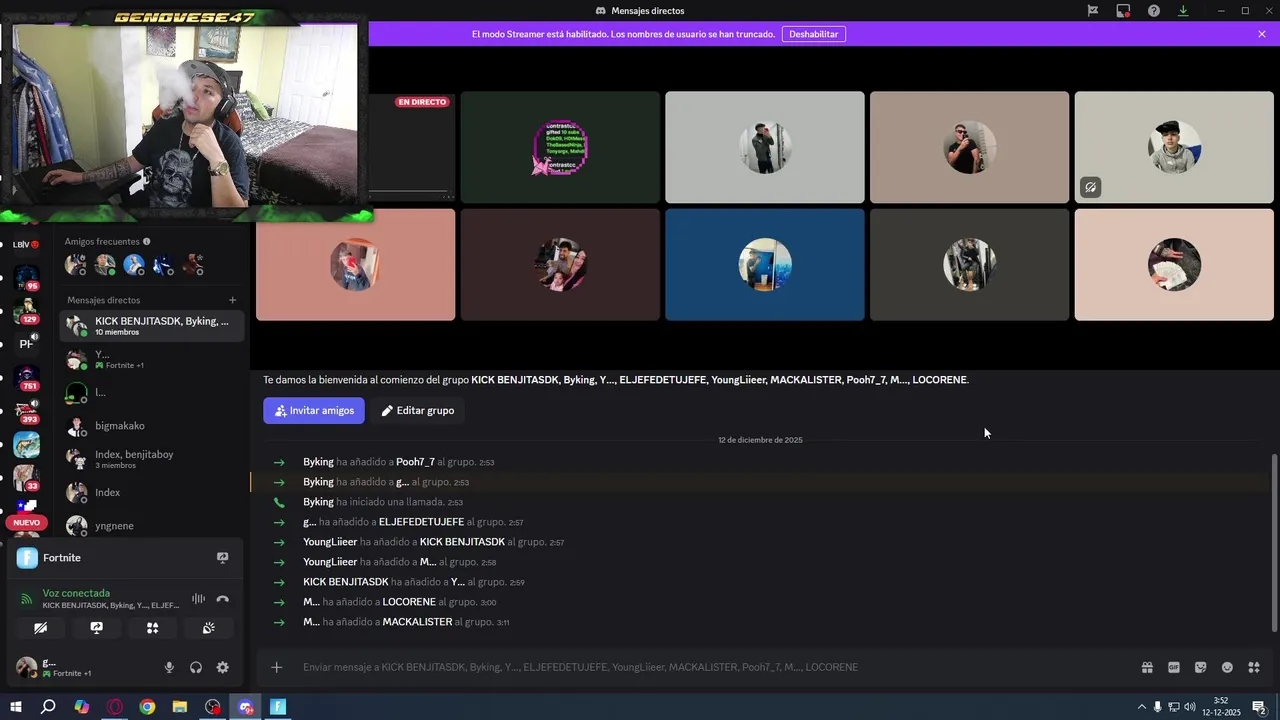Open server with 393 notification badge

click(26, 411)
